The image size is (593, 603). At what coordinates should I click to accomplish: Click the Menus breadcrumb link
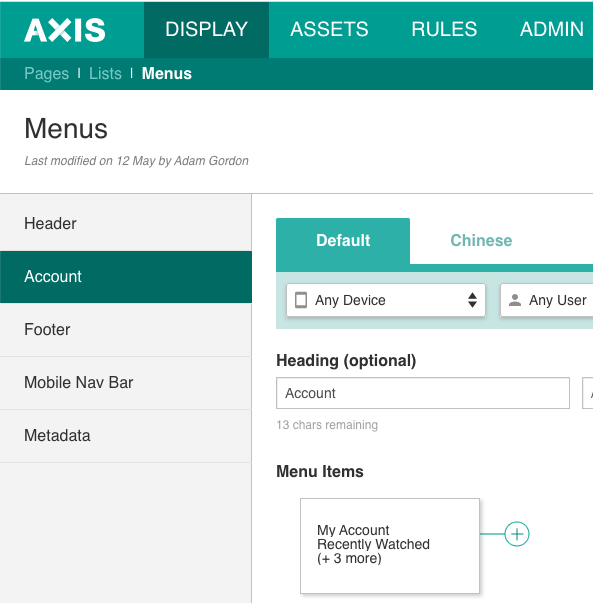[167, 73]
